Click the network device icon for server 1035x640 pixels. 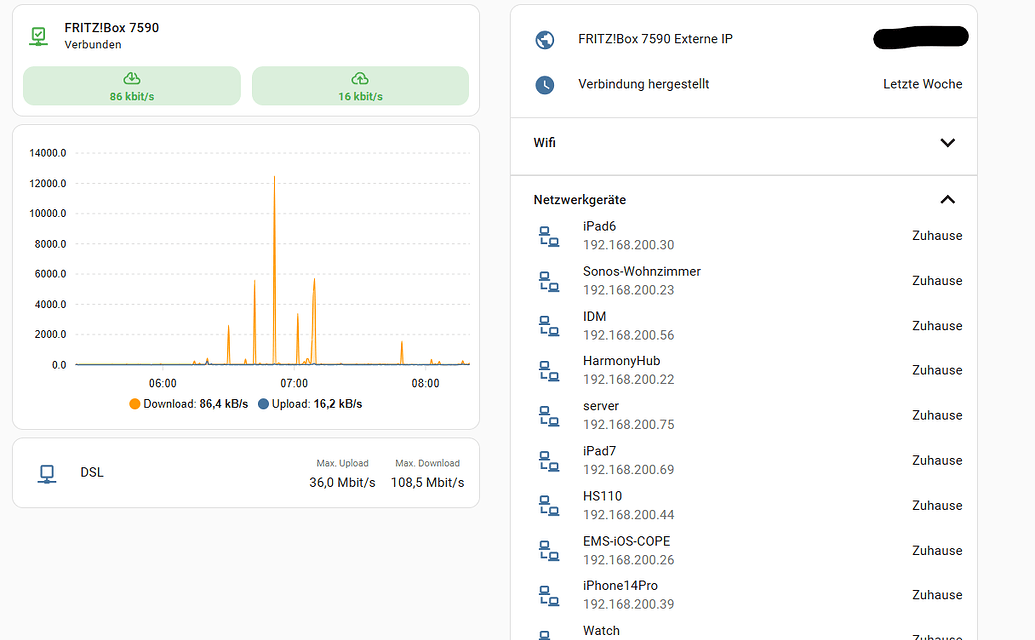click(549, 415)
